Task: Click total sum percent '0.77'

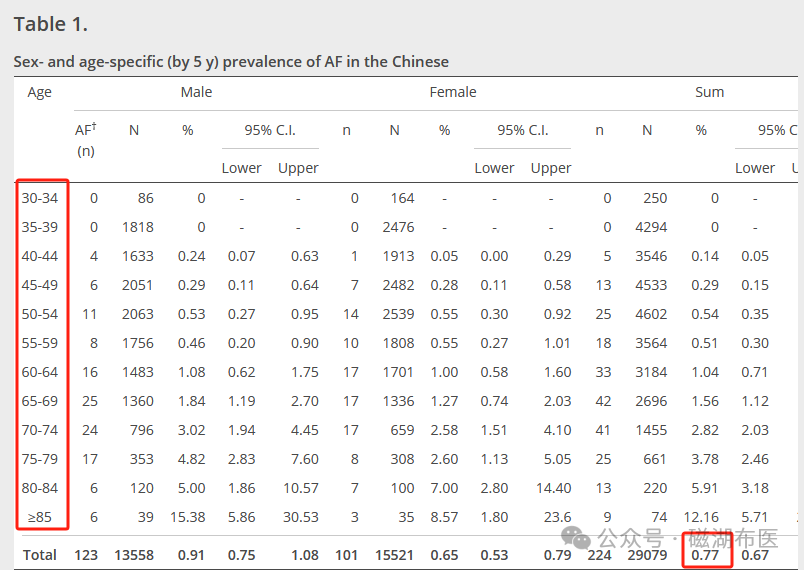Action: 705,555
